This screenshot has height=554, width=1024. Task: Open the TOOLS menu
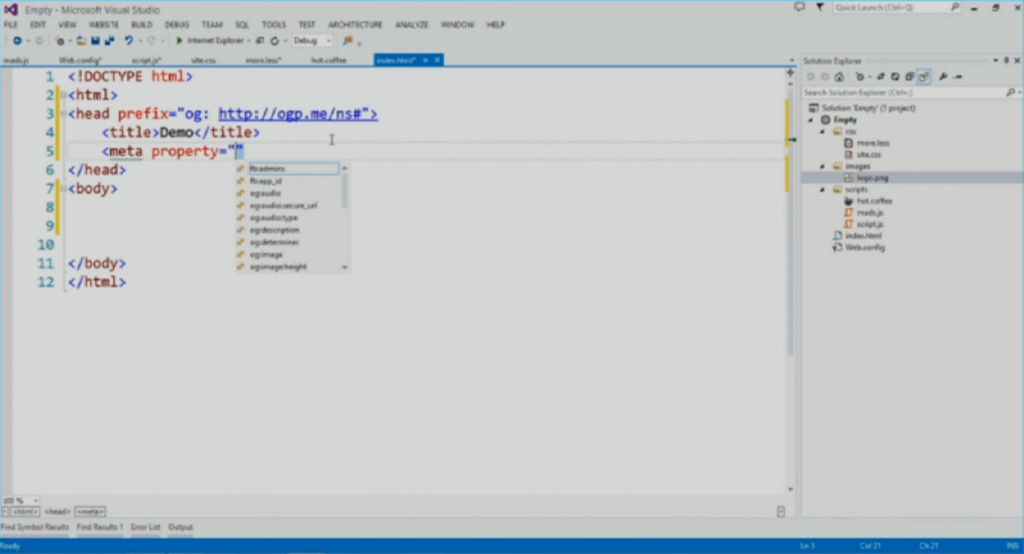point(274,25)
